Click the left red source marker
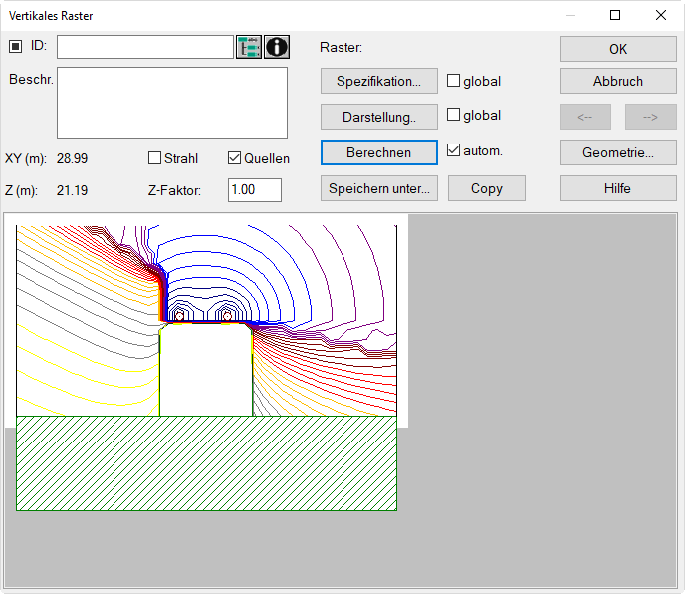685x594 pixels. click(179, 316)
